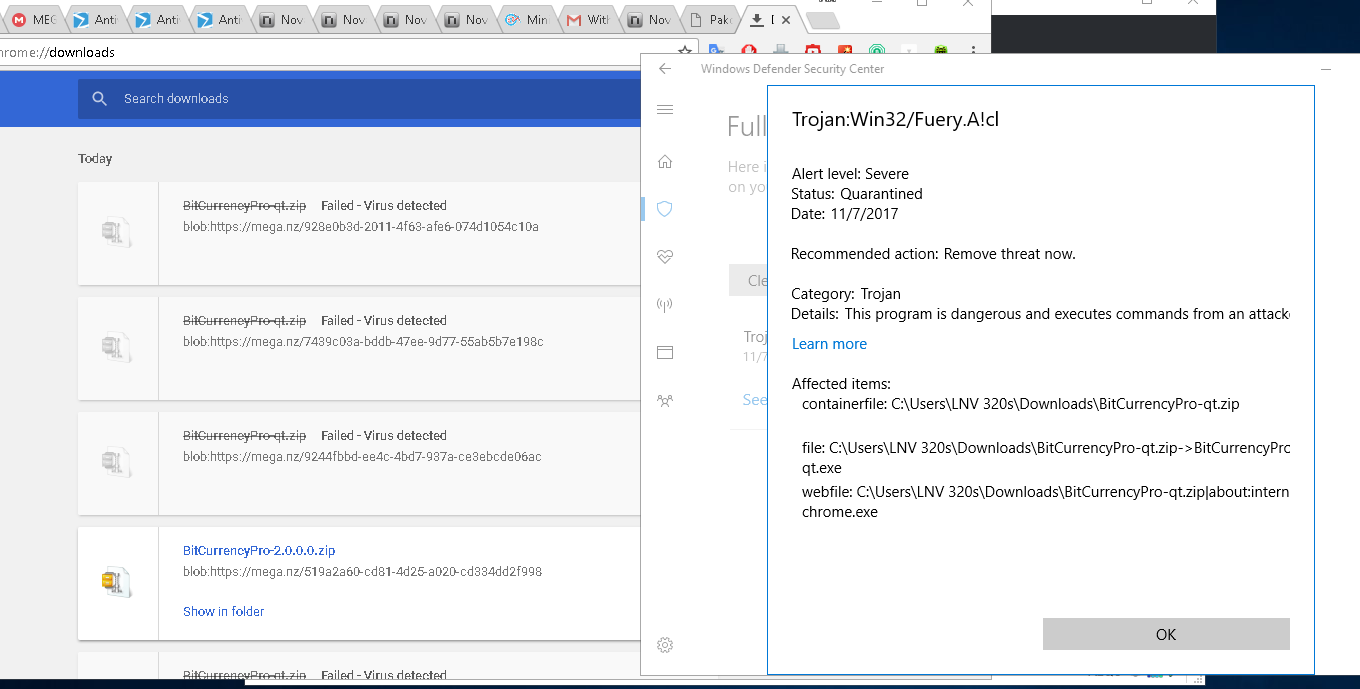Viewport: 1360px width, 689px height.
Task: Open App & browser control icon
Action: (x=665, y=352)
